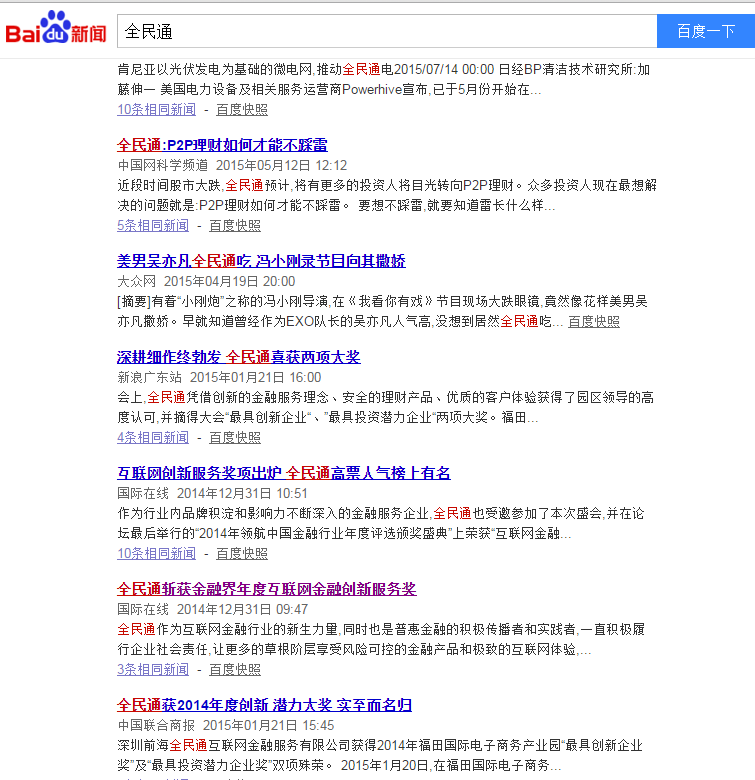
Task: Click snippet starting 会上,全民通凭借创新的金融服务理念
Action: coord(385,407)
